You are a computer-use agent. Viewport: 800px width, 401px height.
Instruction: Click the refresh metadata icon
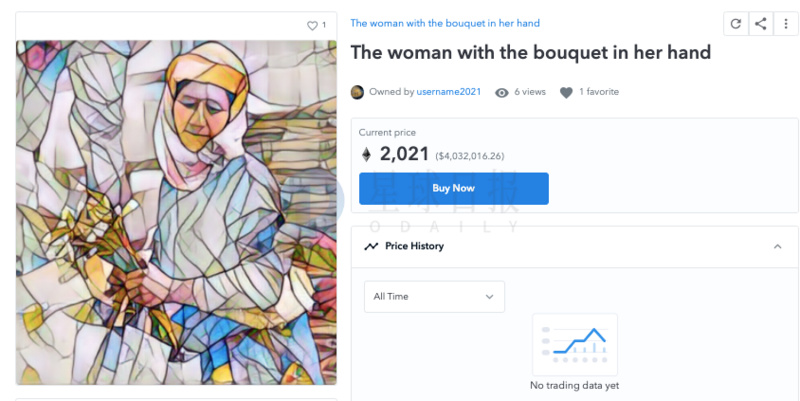[x=736, y=24]
